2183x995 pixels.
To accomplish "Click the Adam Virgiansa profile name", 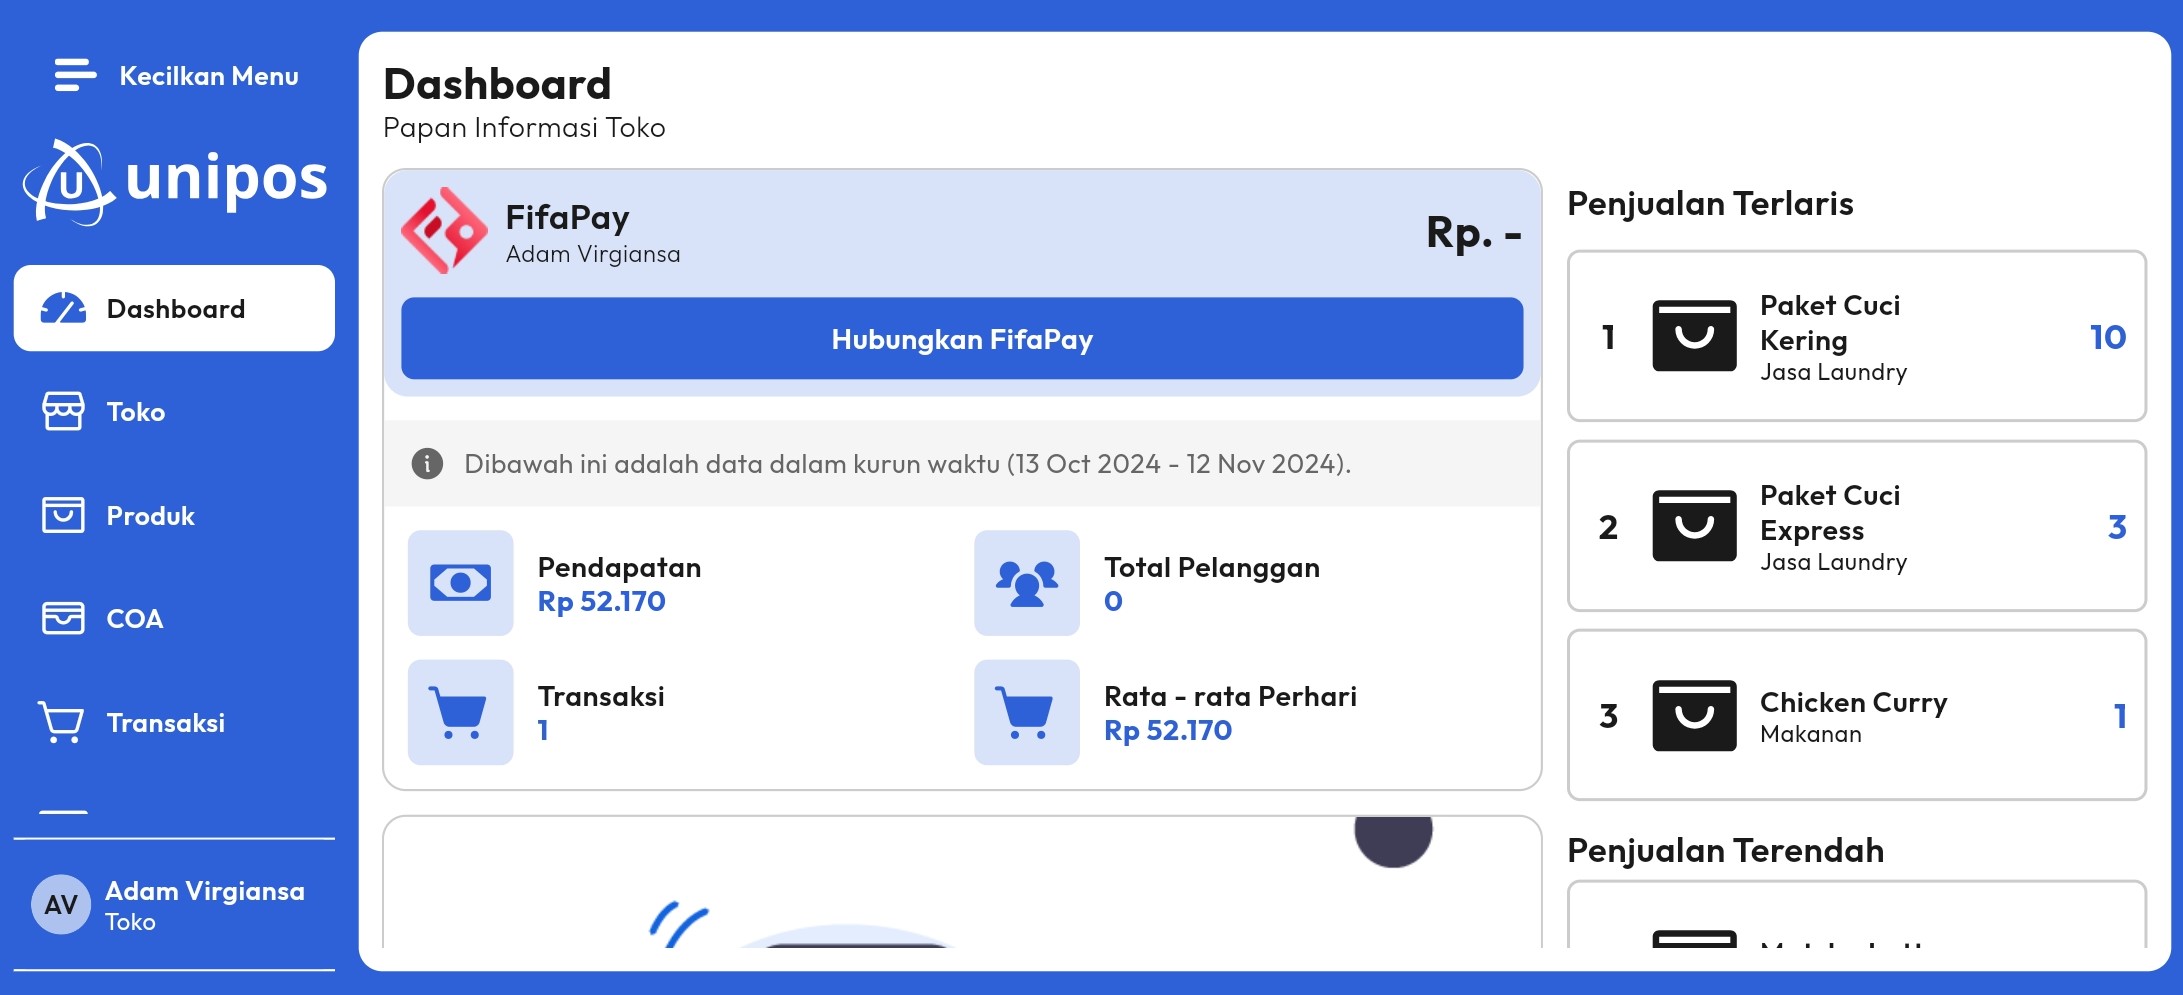I will click(205, 891).
